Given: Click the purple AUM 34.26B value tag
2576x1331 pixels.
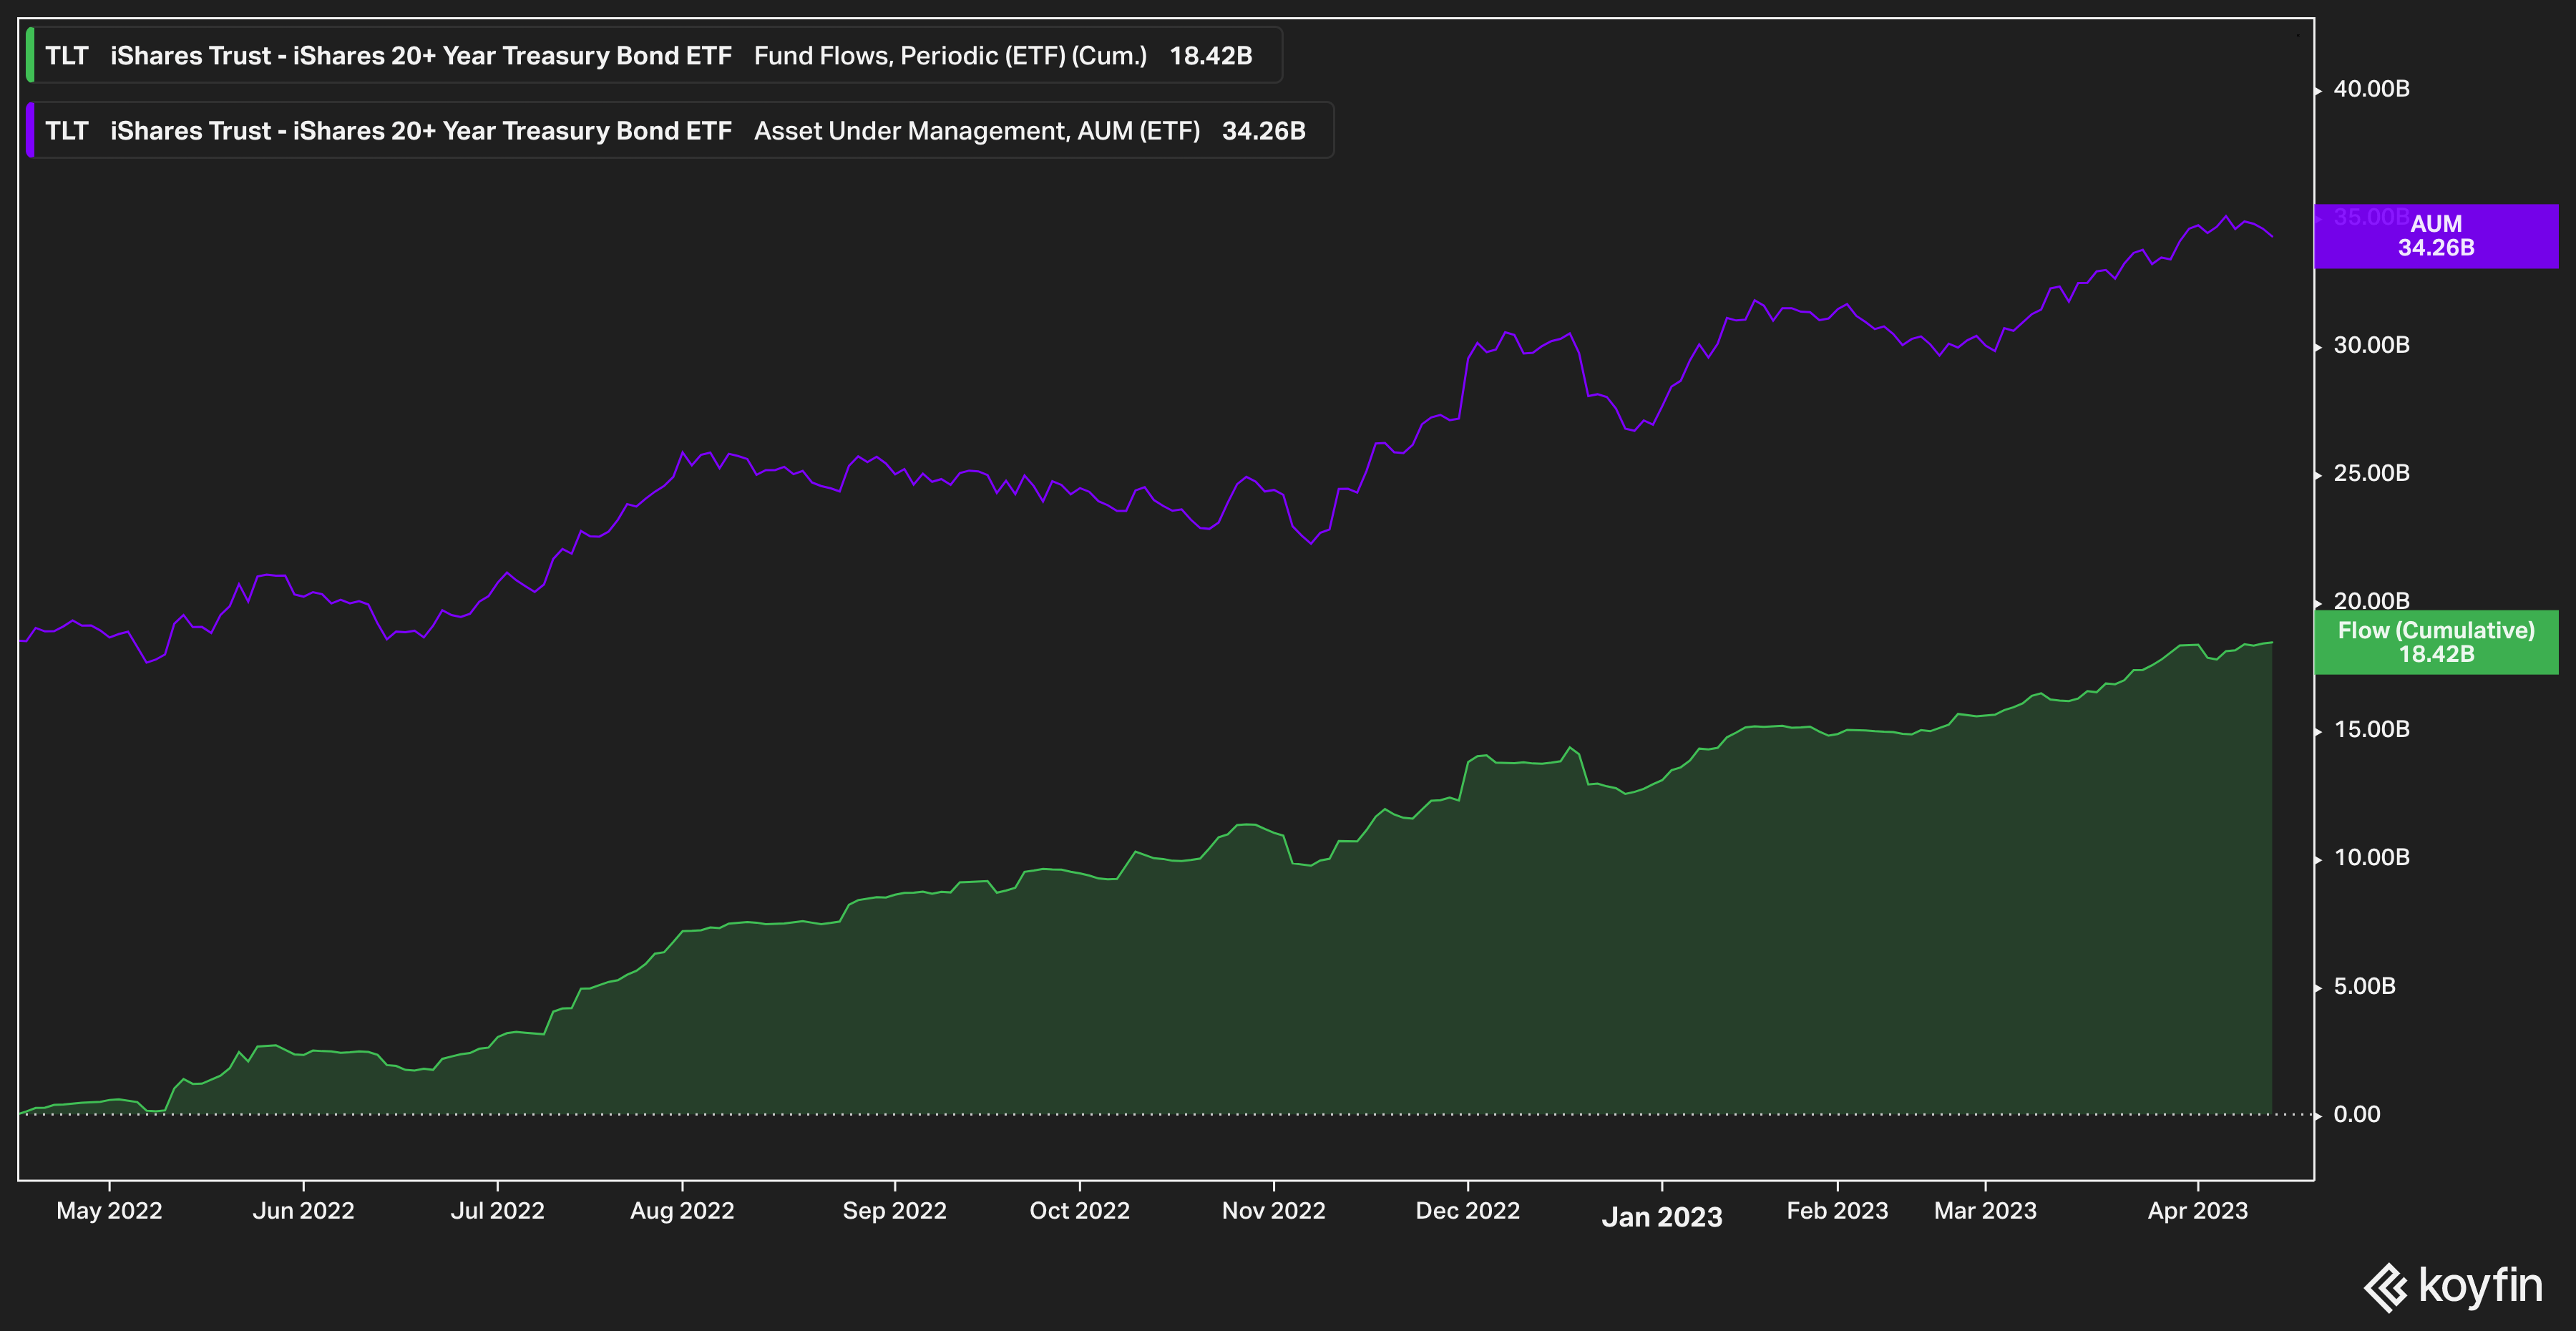Looking at the screenshot, I should coord(2436,236).
